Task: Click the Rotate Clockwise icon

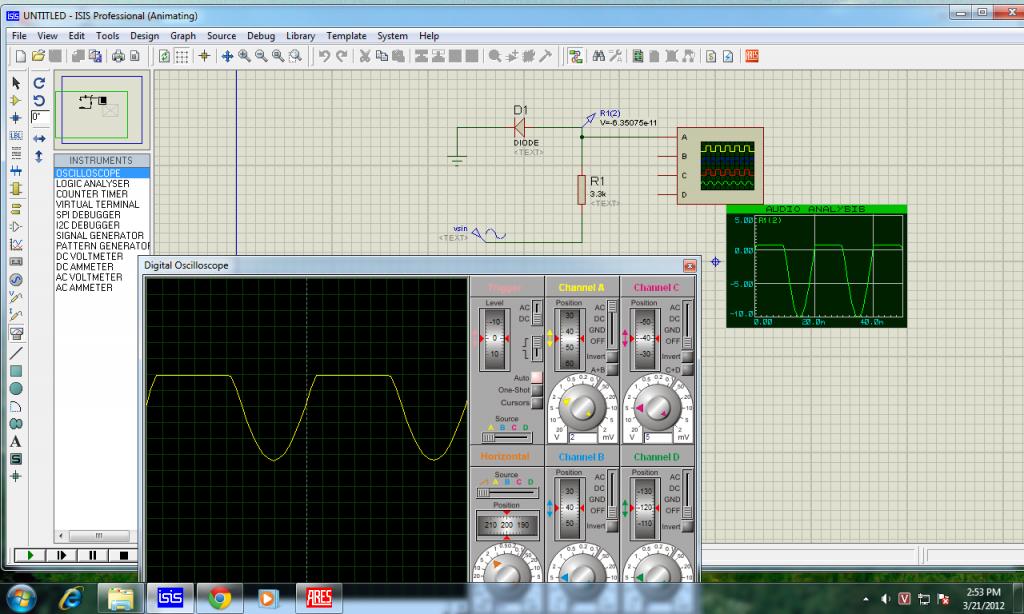Action: tap(39, 83)
